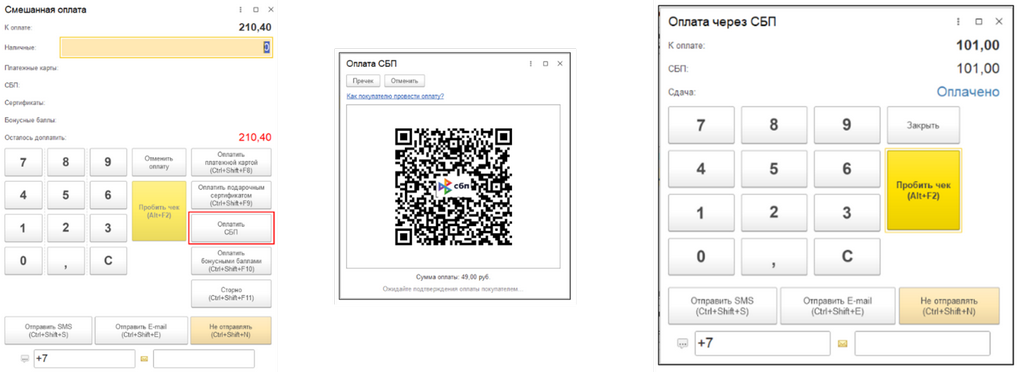The width and height of the screenshot is (1024, 372).
Task: Click Оплатить СБП in Смешанная оплата
Action: [231, 228]
